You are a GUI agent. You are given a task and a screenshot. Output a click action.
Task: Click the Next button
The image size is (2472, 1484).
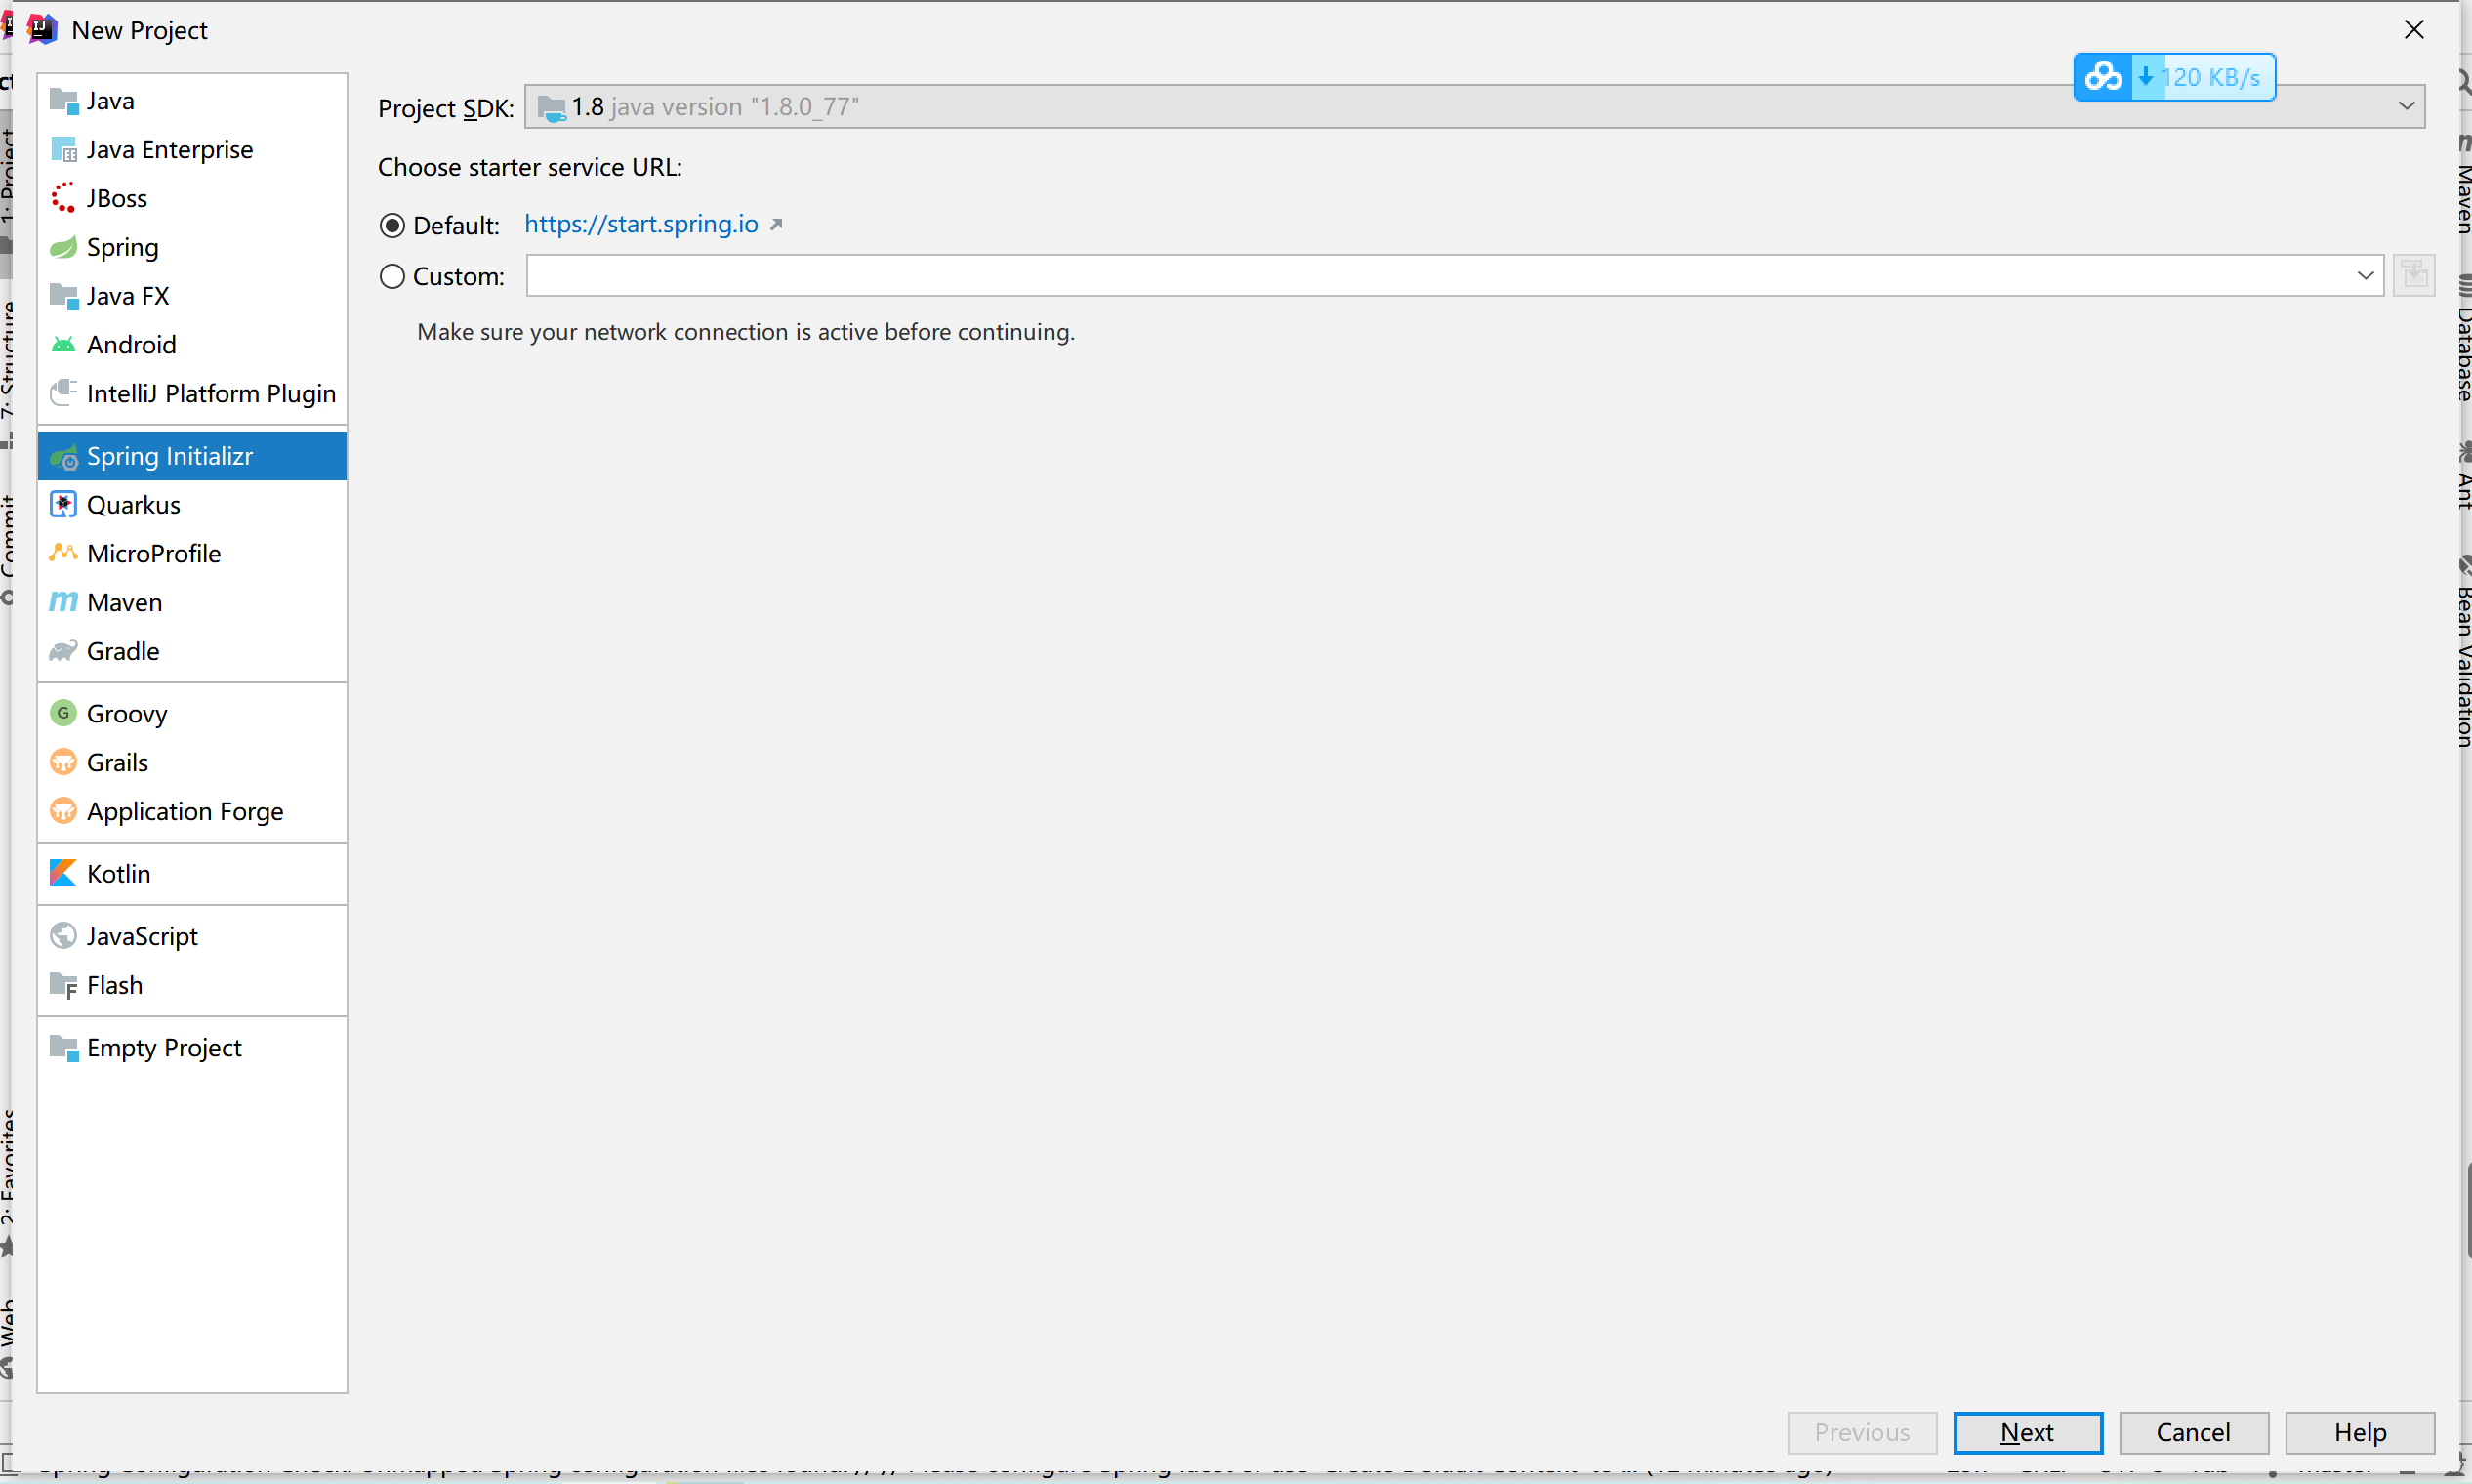point(2027,1432)
